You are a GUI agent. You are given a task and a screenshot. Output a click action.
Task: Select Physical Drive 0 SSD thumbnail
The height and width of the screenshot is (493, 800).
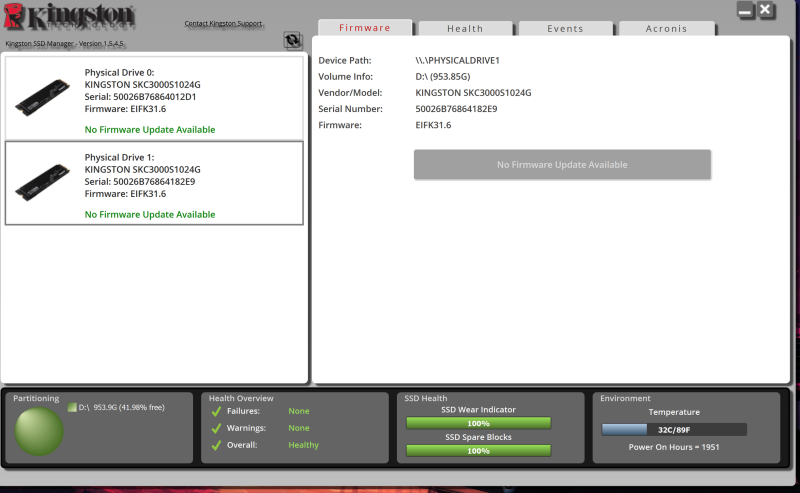42,97
